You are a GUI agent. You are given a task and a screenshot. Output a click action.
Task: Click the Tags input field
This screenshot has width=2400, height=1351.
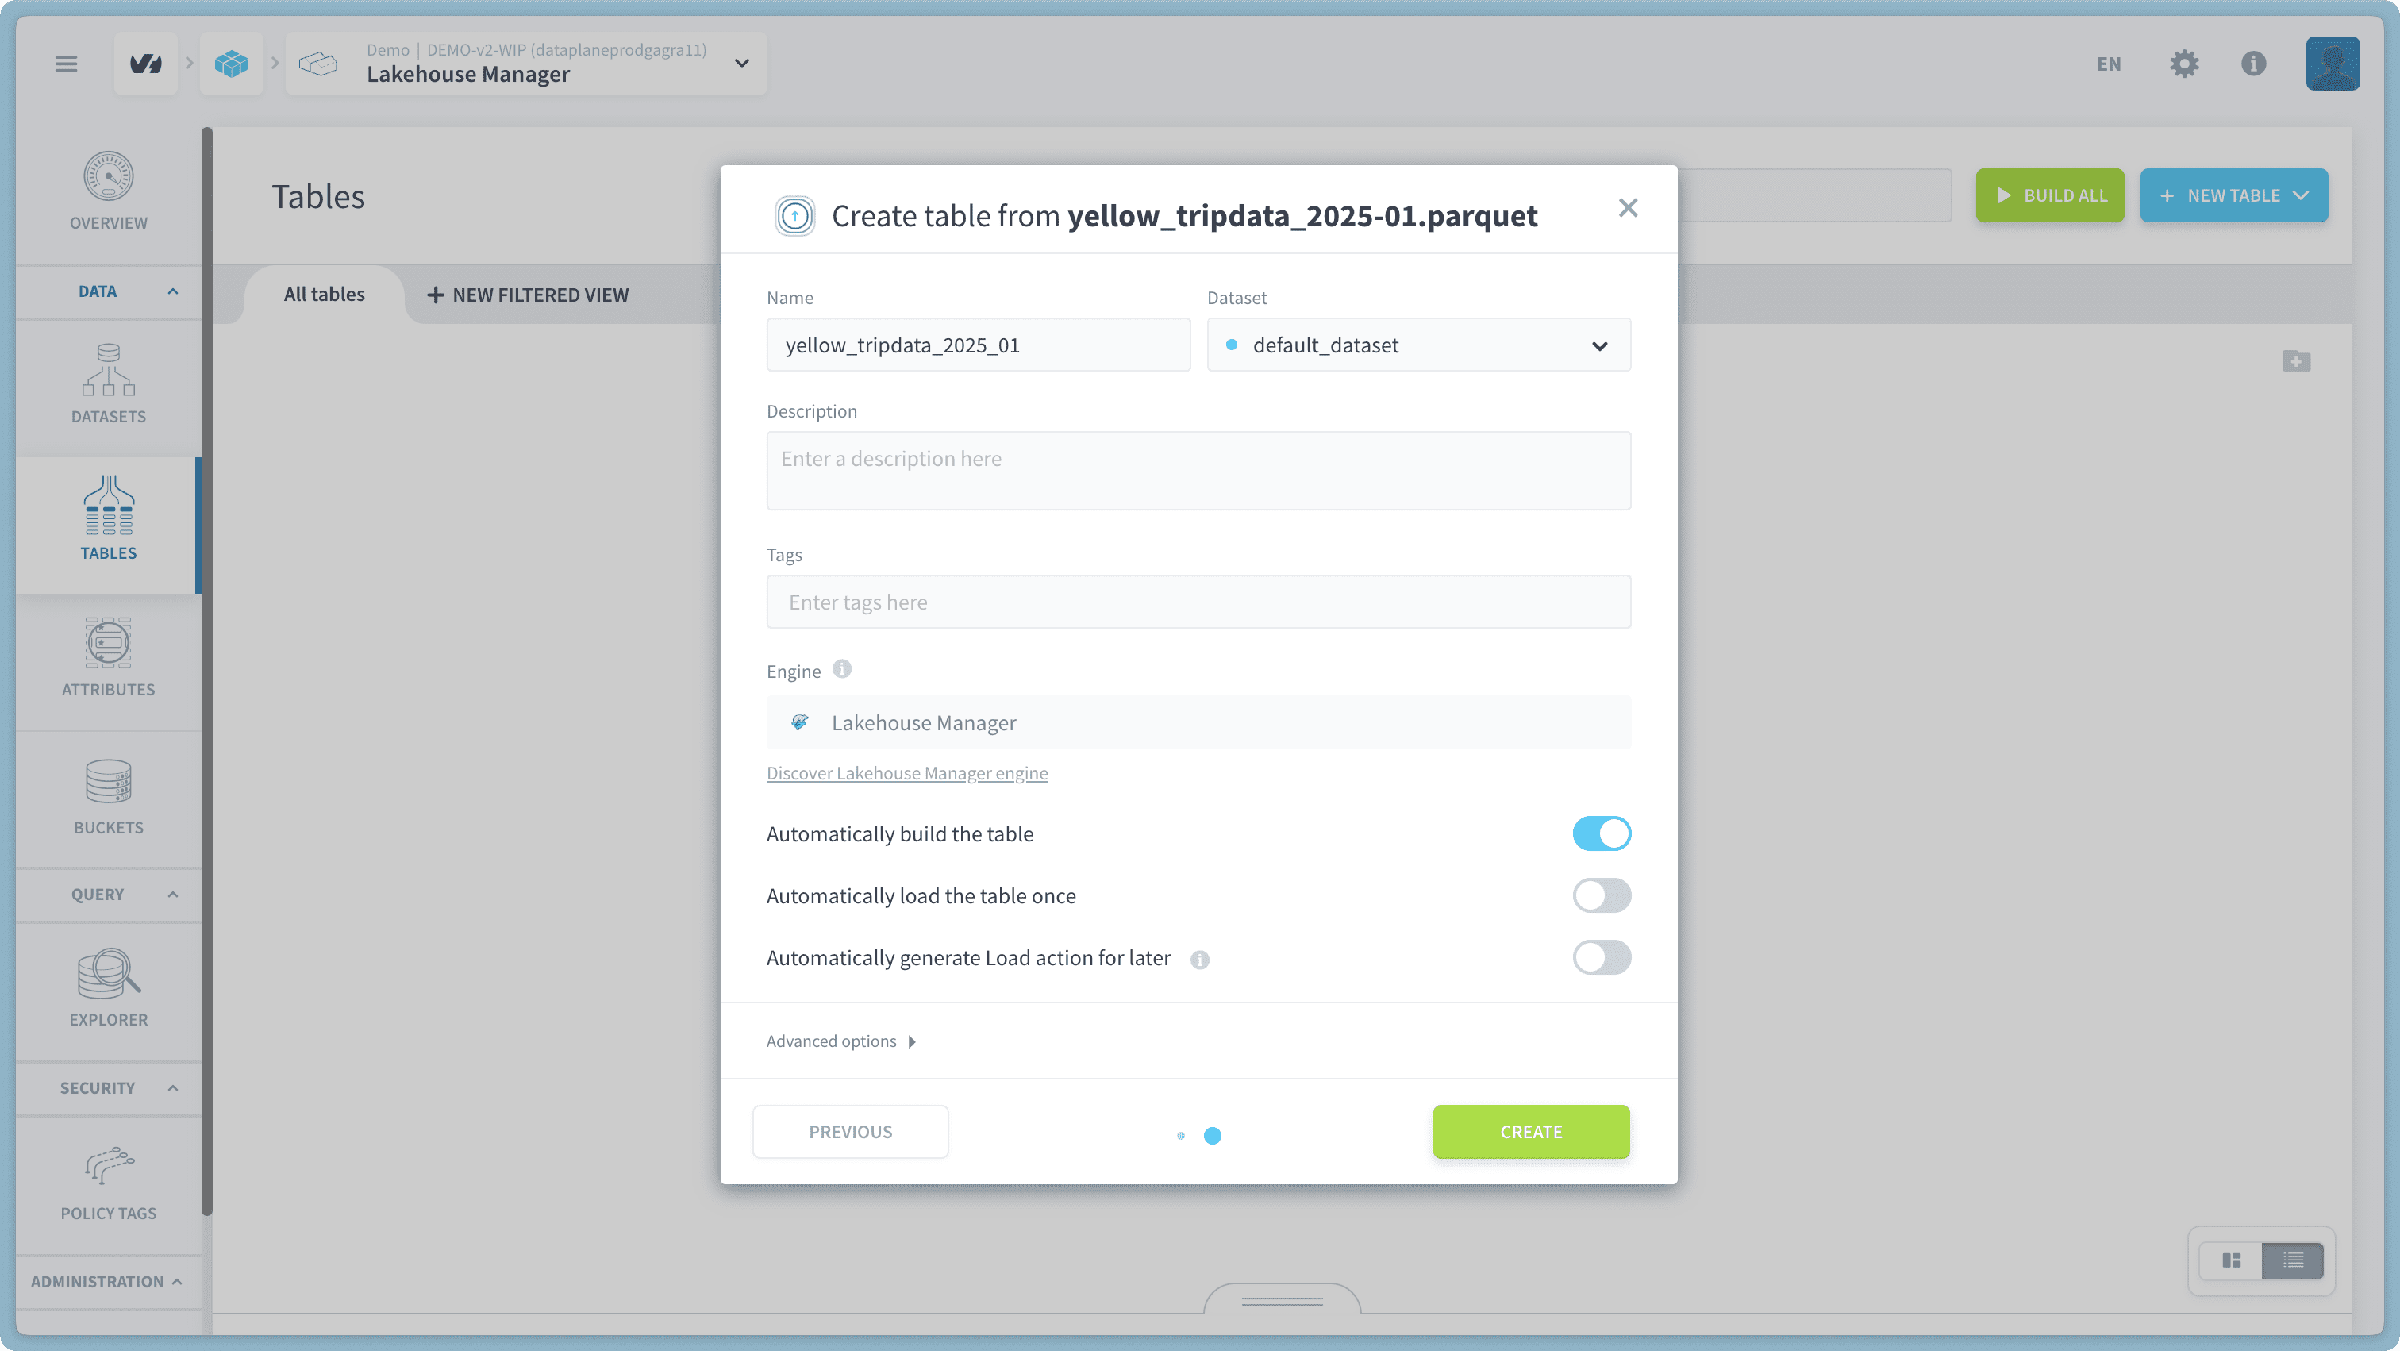1199,602
